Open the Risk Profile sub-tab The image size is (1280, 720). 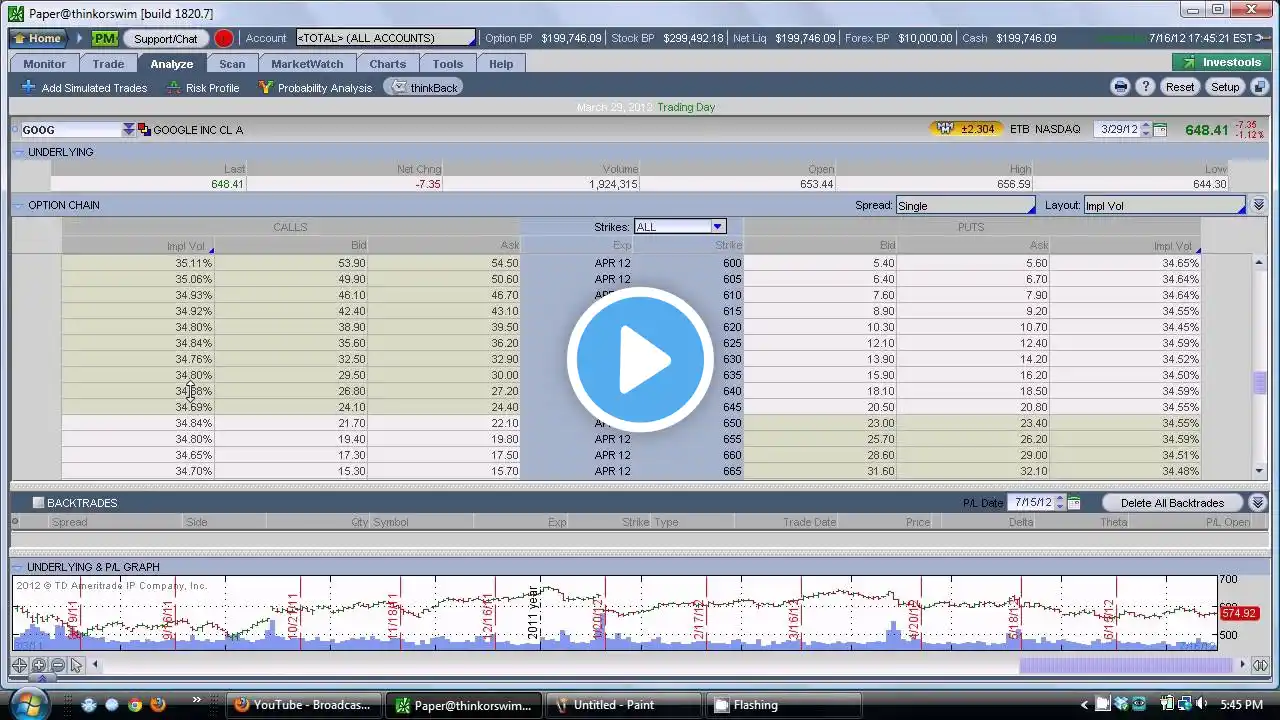[203, 88]
